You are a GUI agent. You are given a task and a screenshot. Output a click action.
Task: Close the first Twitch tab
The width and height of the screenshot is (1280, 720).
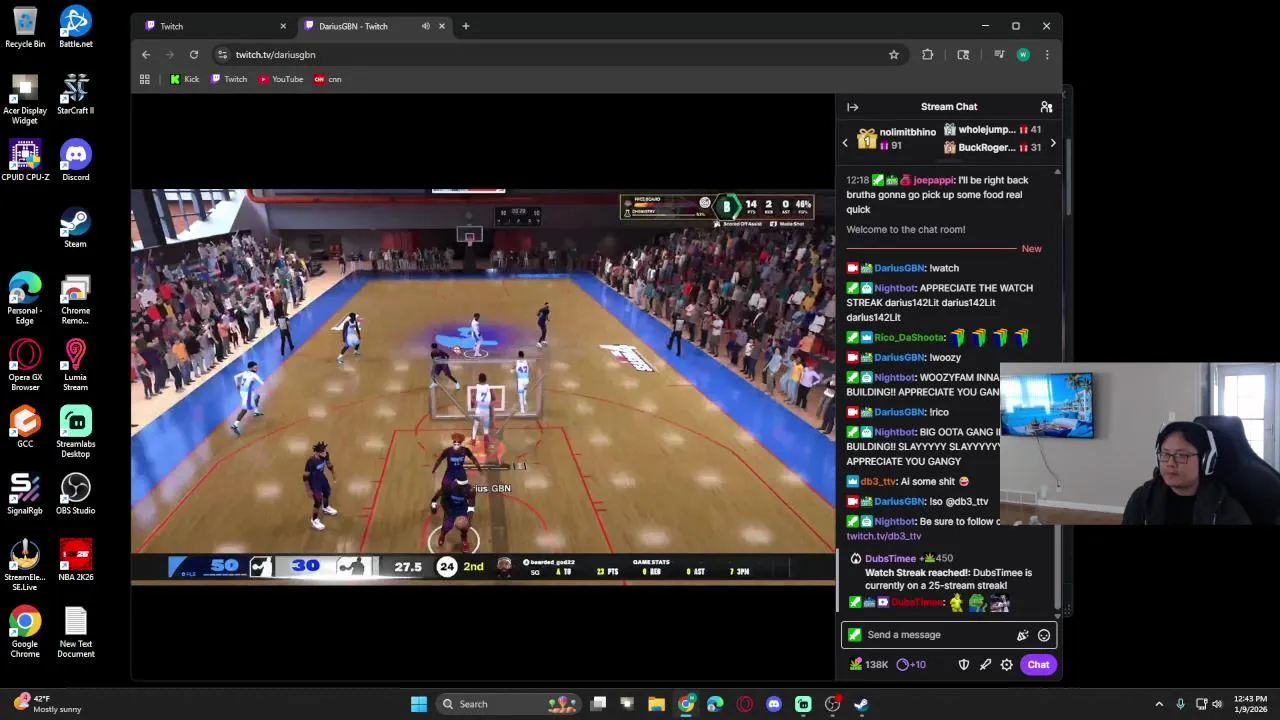[x=283, y=26]
